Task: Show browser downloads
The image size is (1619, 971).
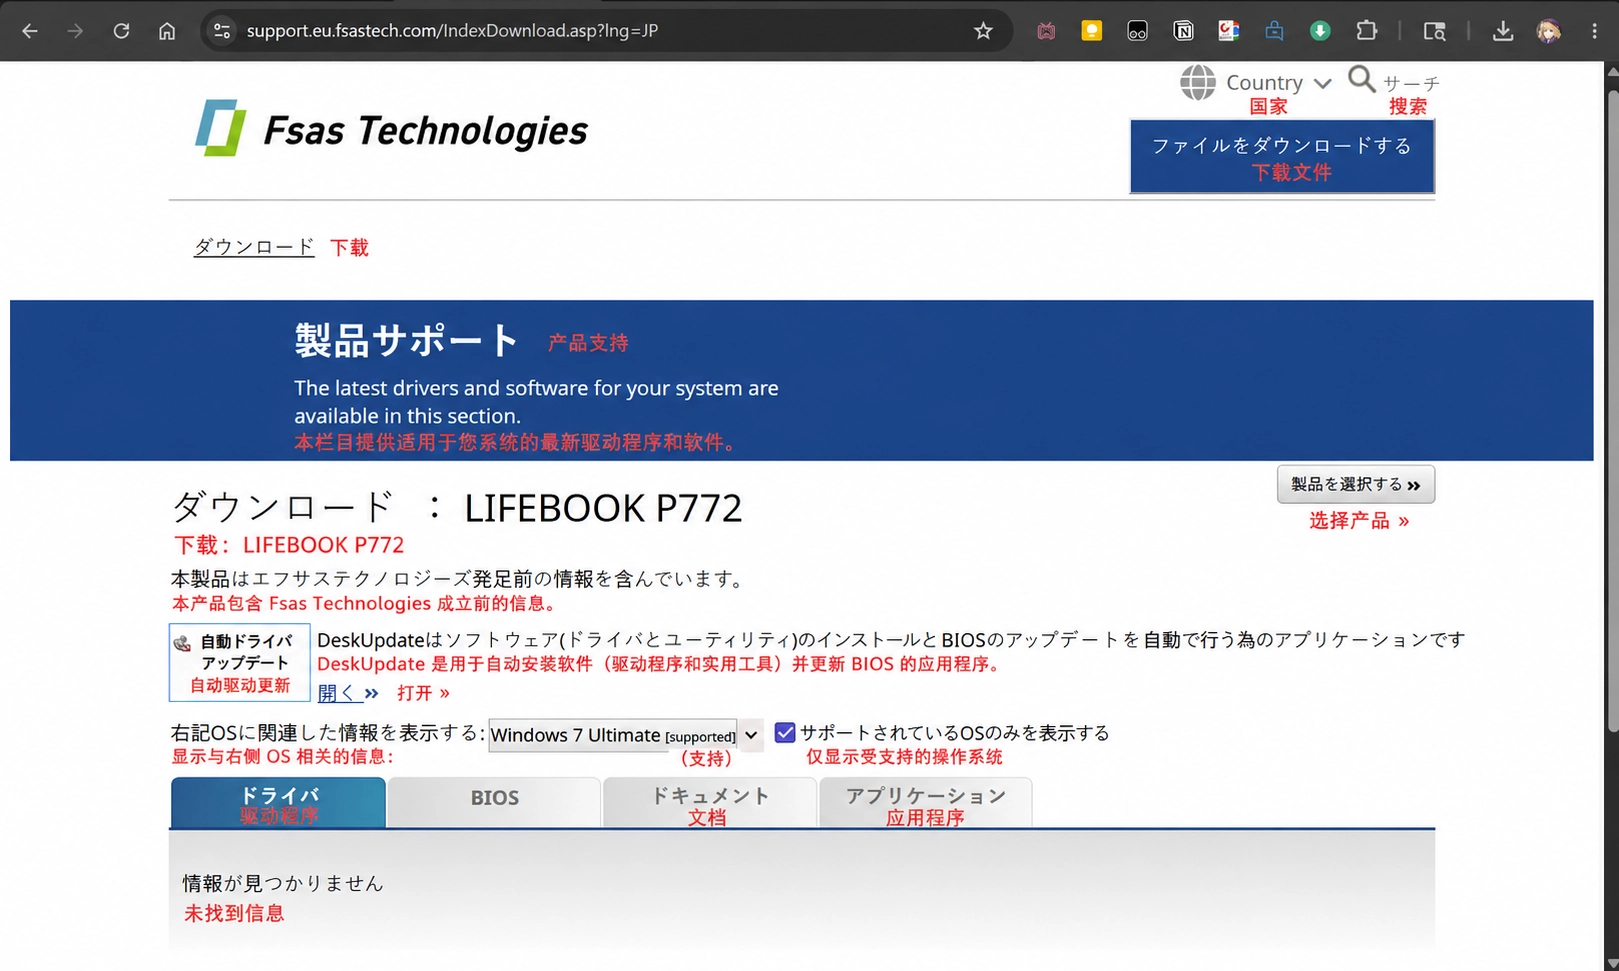Action: (1502, 31)
